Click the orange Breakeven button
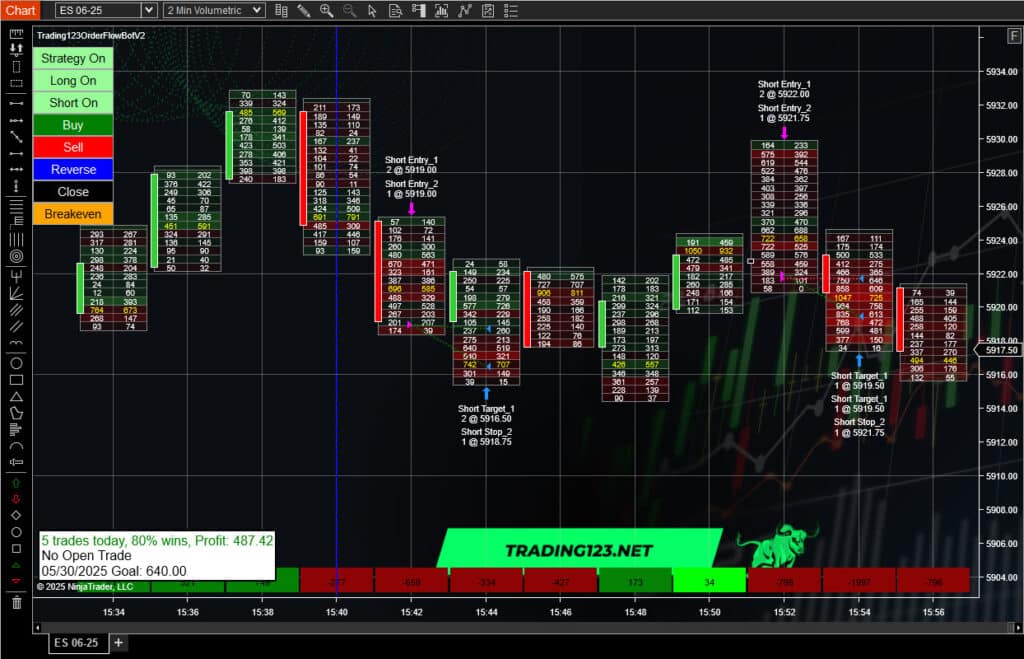This screenshot has width=1024, height=659. pyautogui.click(x=73, y=214)
